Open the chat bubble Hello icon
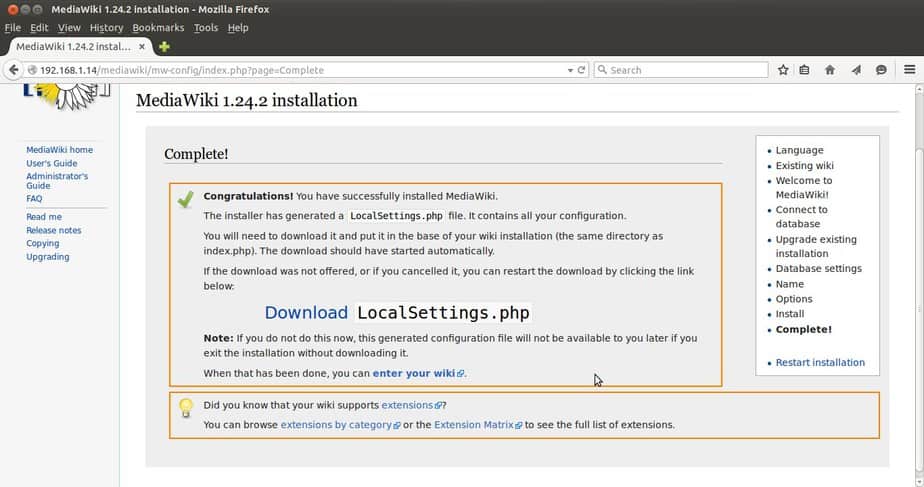The image size is (924, 487). click(x=881, y=70)
